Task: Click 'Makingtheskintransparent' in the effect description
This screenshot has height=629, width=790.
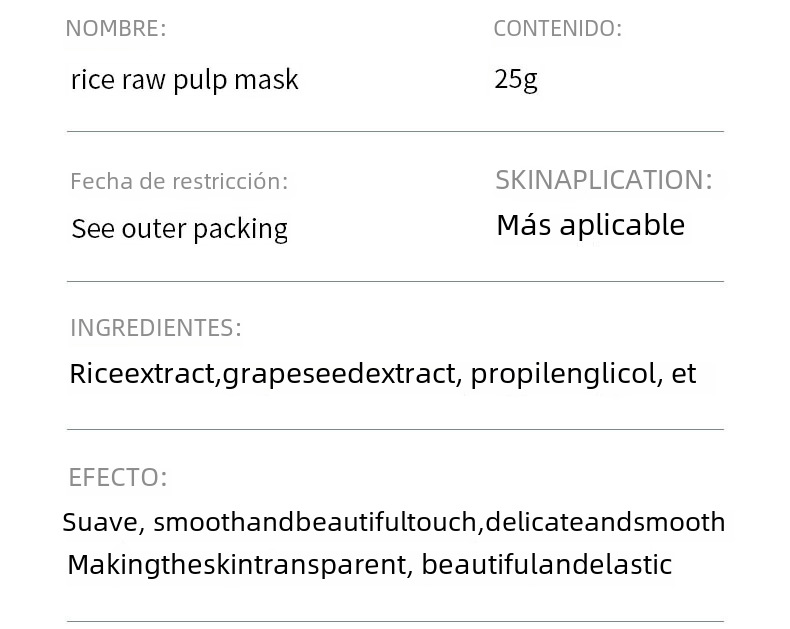Action: click(238, 565)
